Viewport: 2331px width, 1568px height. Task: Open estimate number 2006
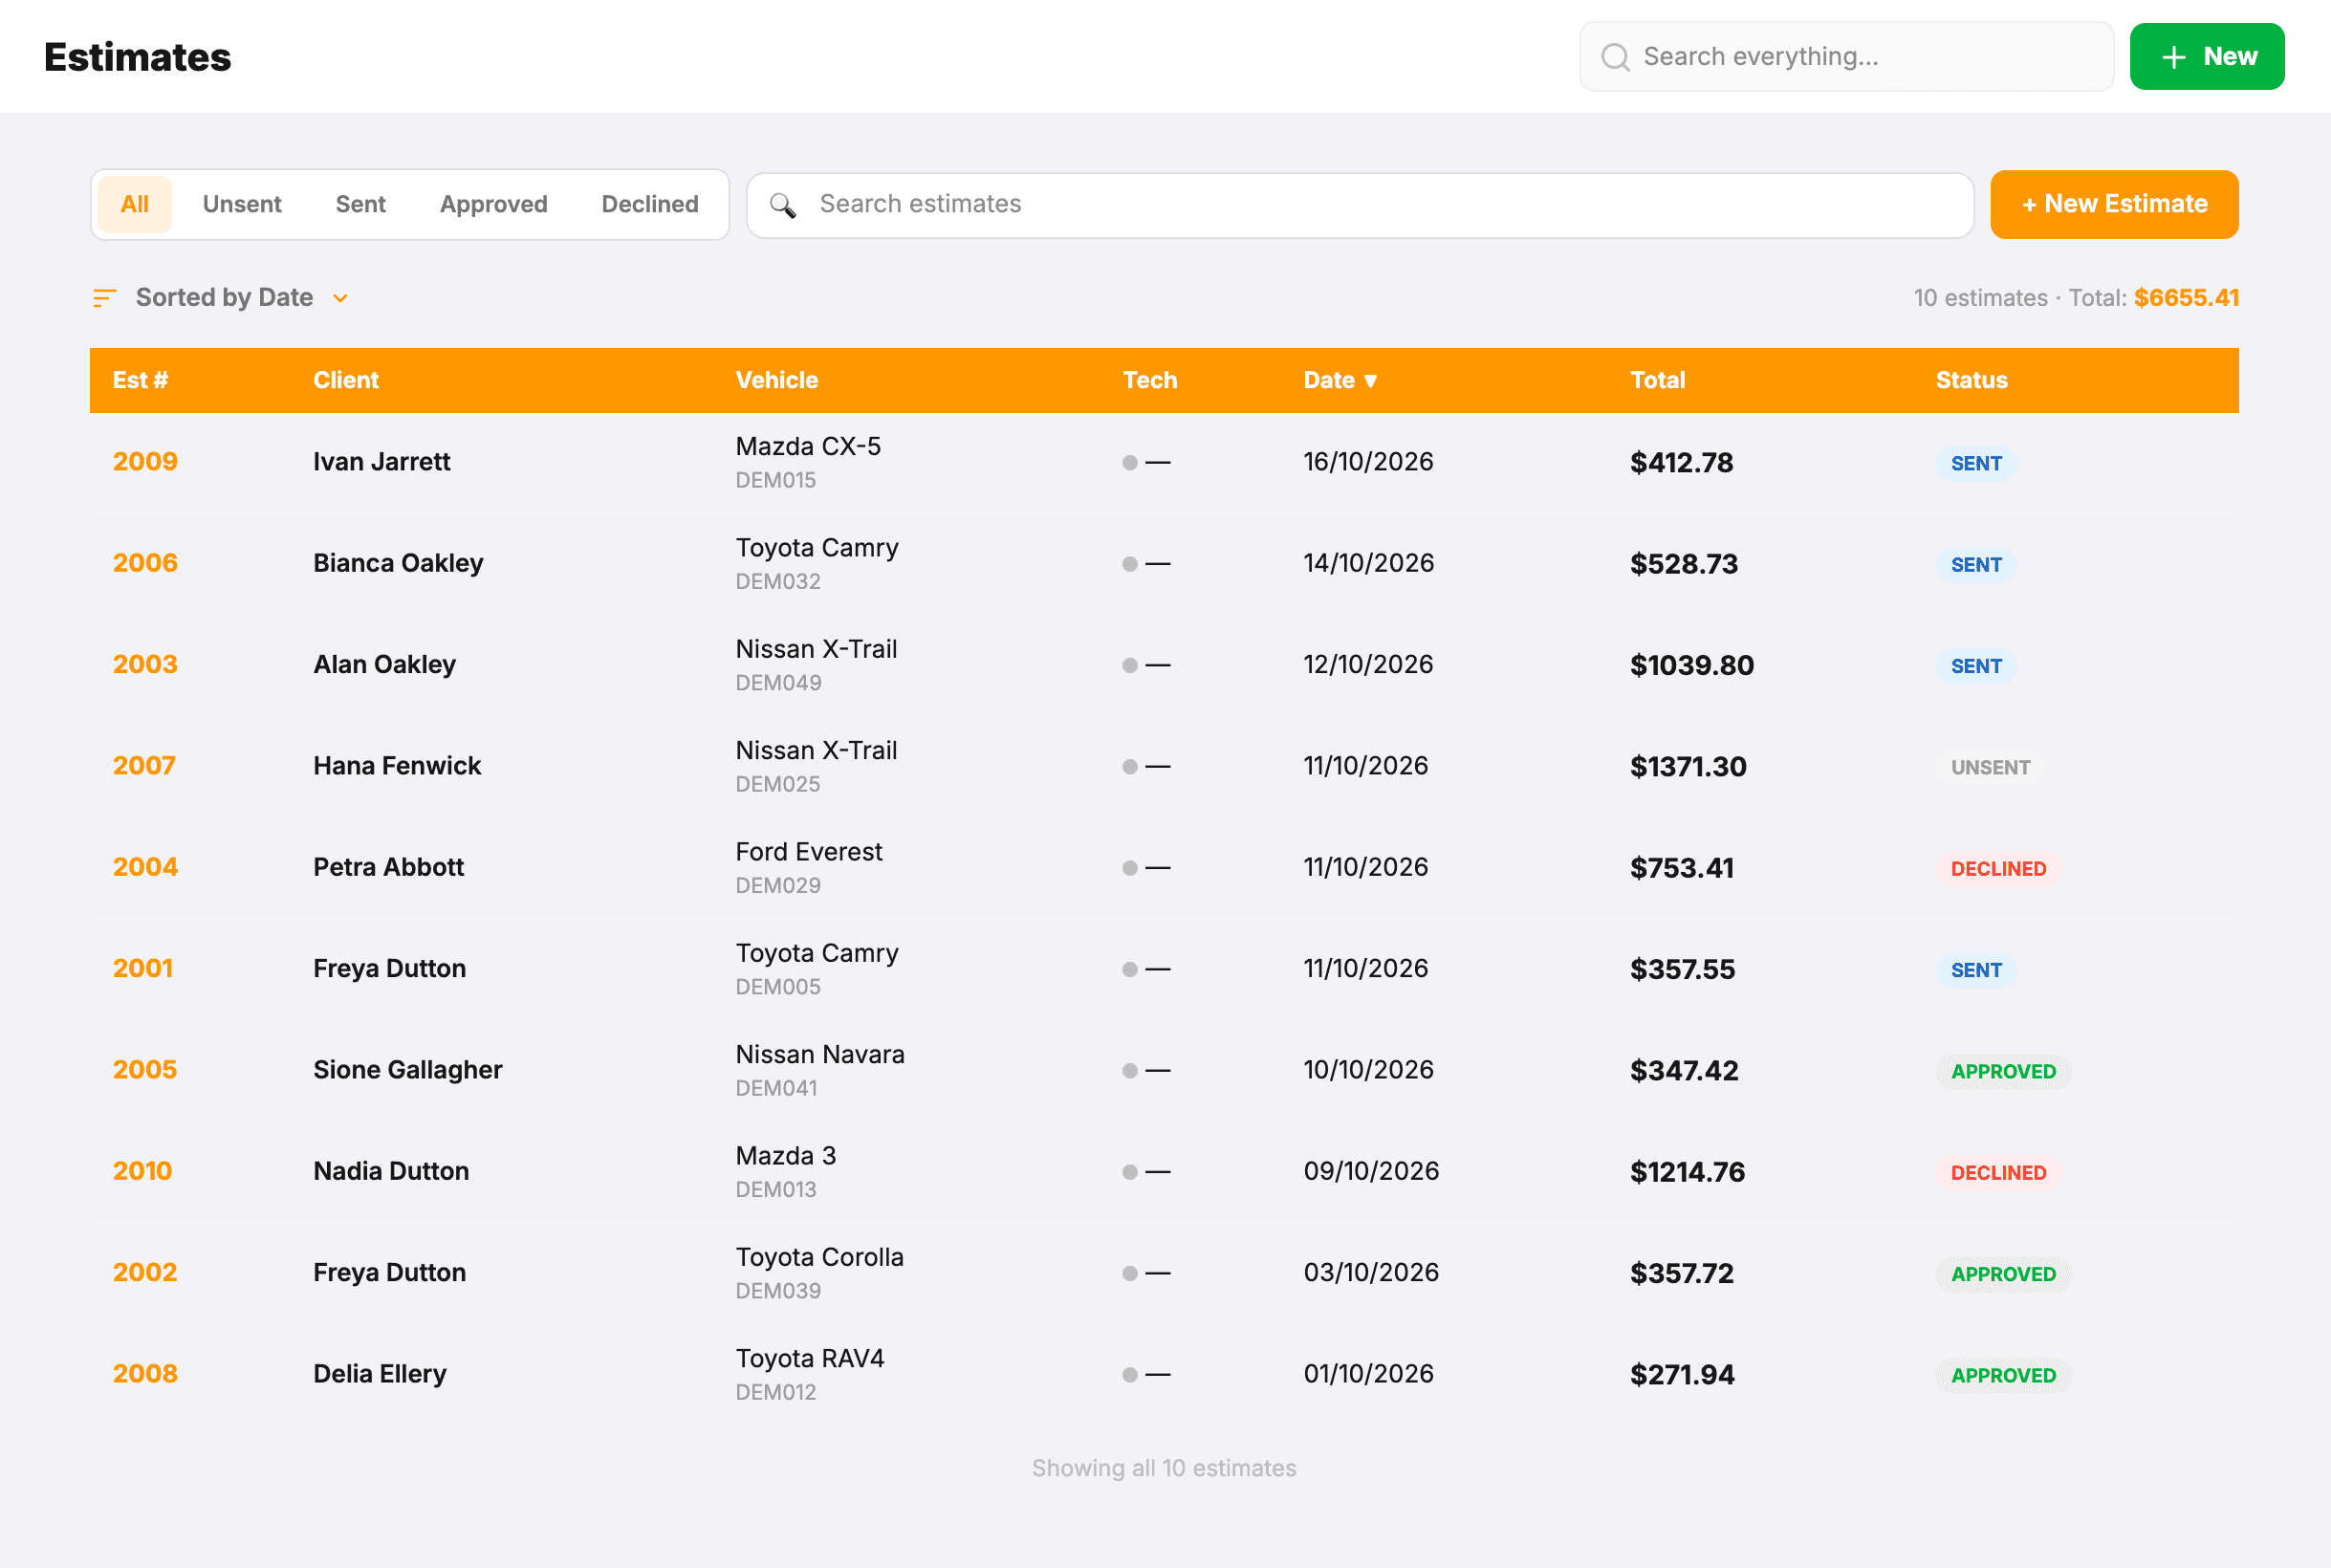[x=145, y=563]
